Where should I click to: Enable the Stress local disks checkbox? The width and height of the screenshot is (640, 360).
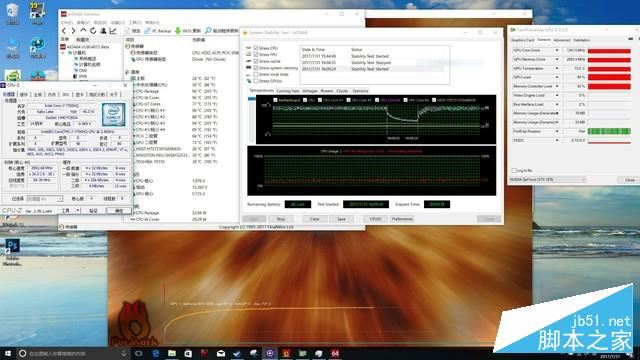[256, 74]
